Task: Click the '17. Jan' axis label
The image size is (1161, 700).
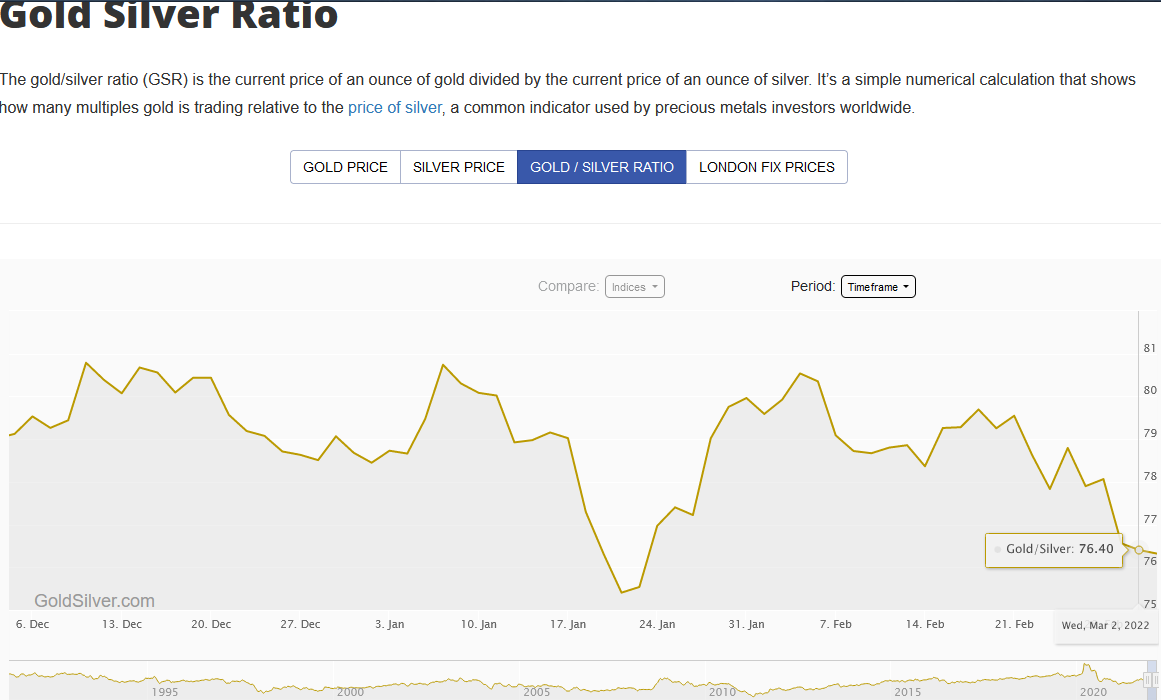Action: click(x=568, y=624)
